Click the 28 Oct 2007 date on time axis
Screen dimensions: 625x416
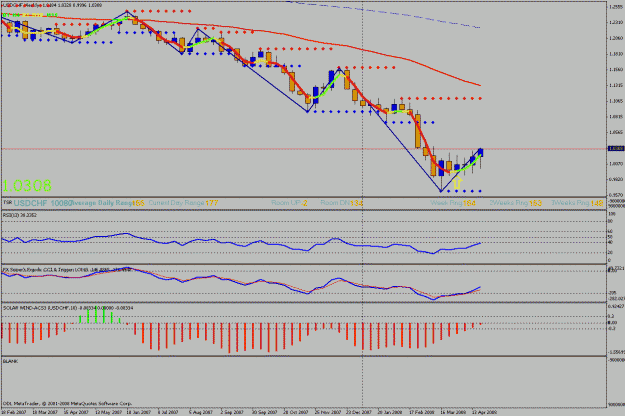[295, 412]
